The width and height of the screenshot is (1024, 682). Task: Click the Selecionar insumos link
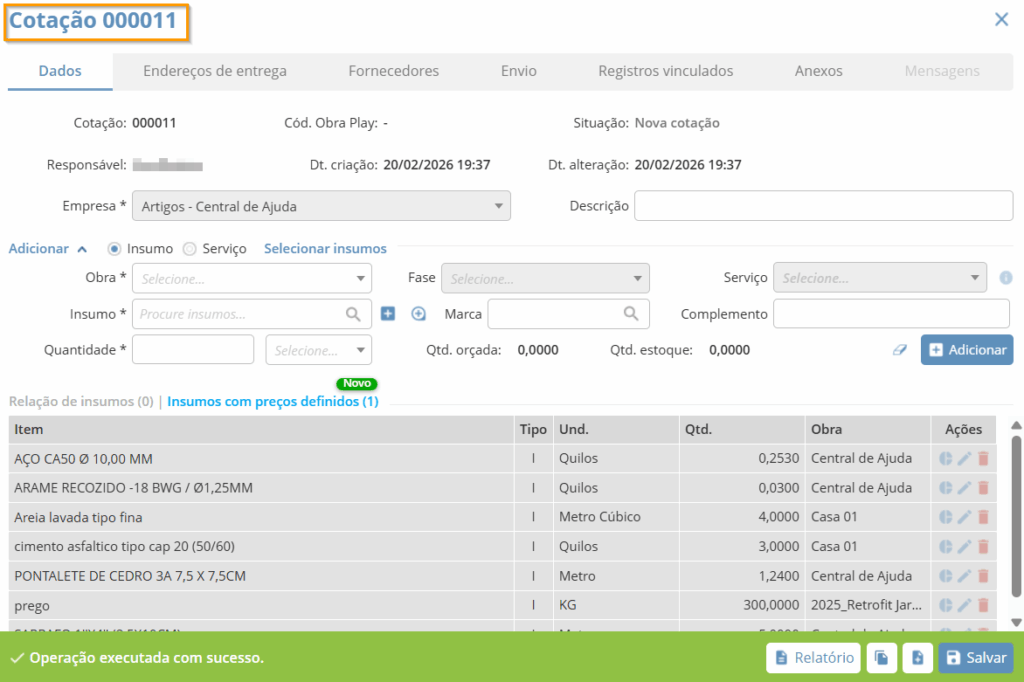[x=325, y=249]
